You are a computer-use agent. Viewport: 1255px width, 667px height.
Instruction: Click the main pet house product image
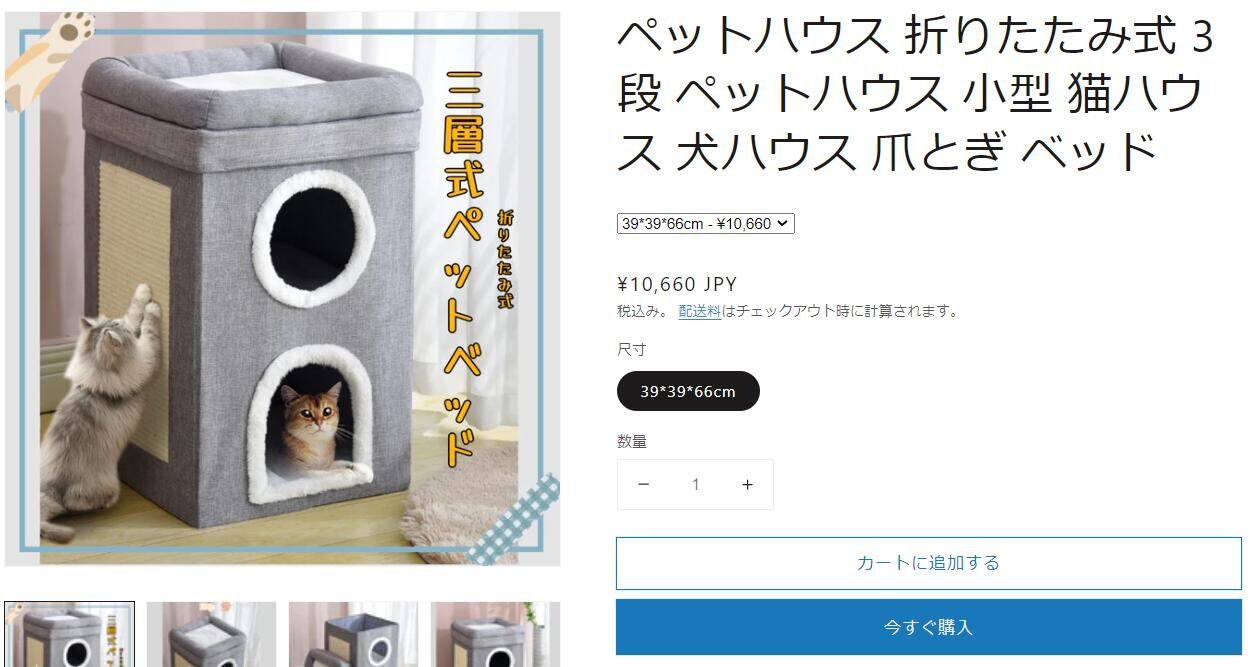pyautogui.click(x=282, y=289)
